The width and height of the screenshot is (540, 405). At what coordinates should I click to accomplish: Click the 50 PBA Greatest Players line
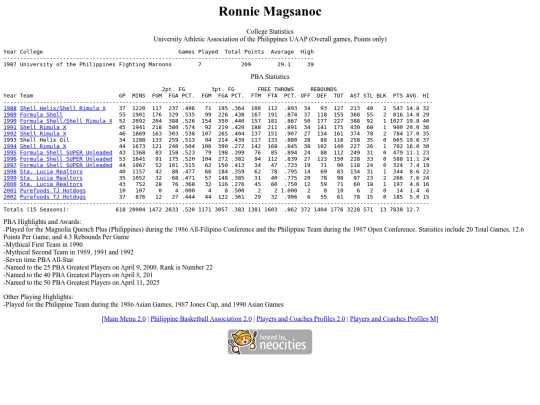[81, 282]
